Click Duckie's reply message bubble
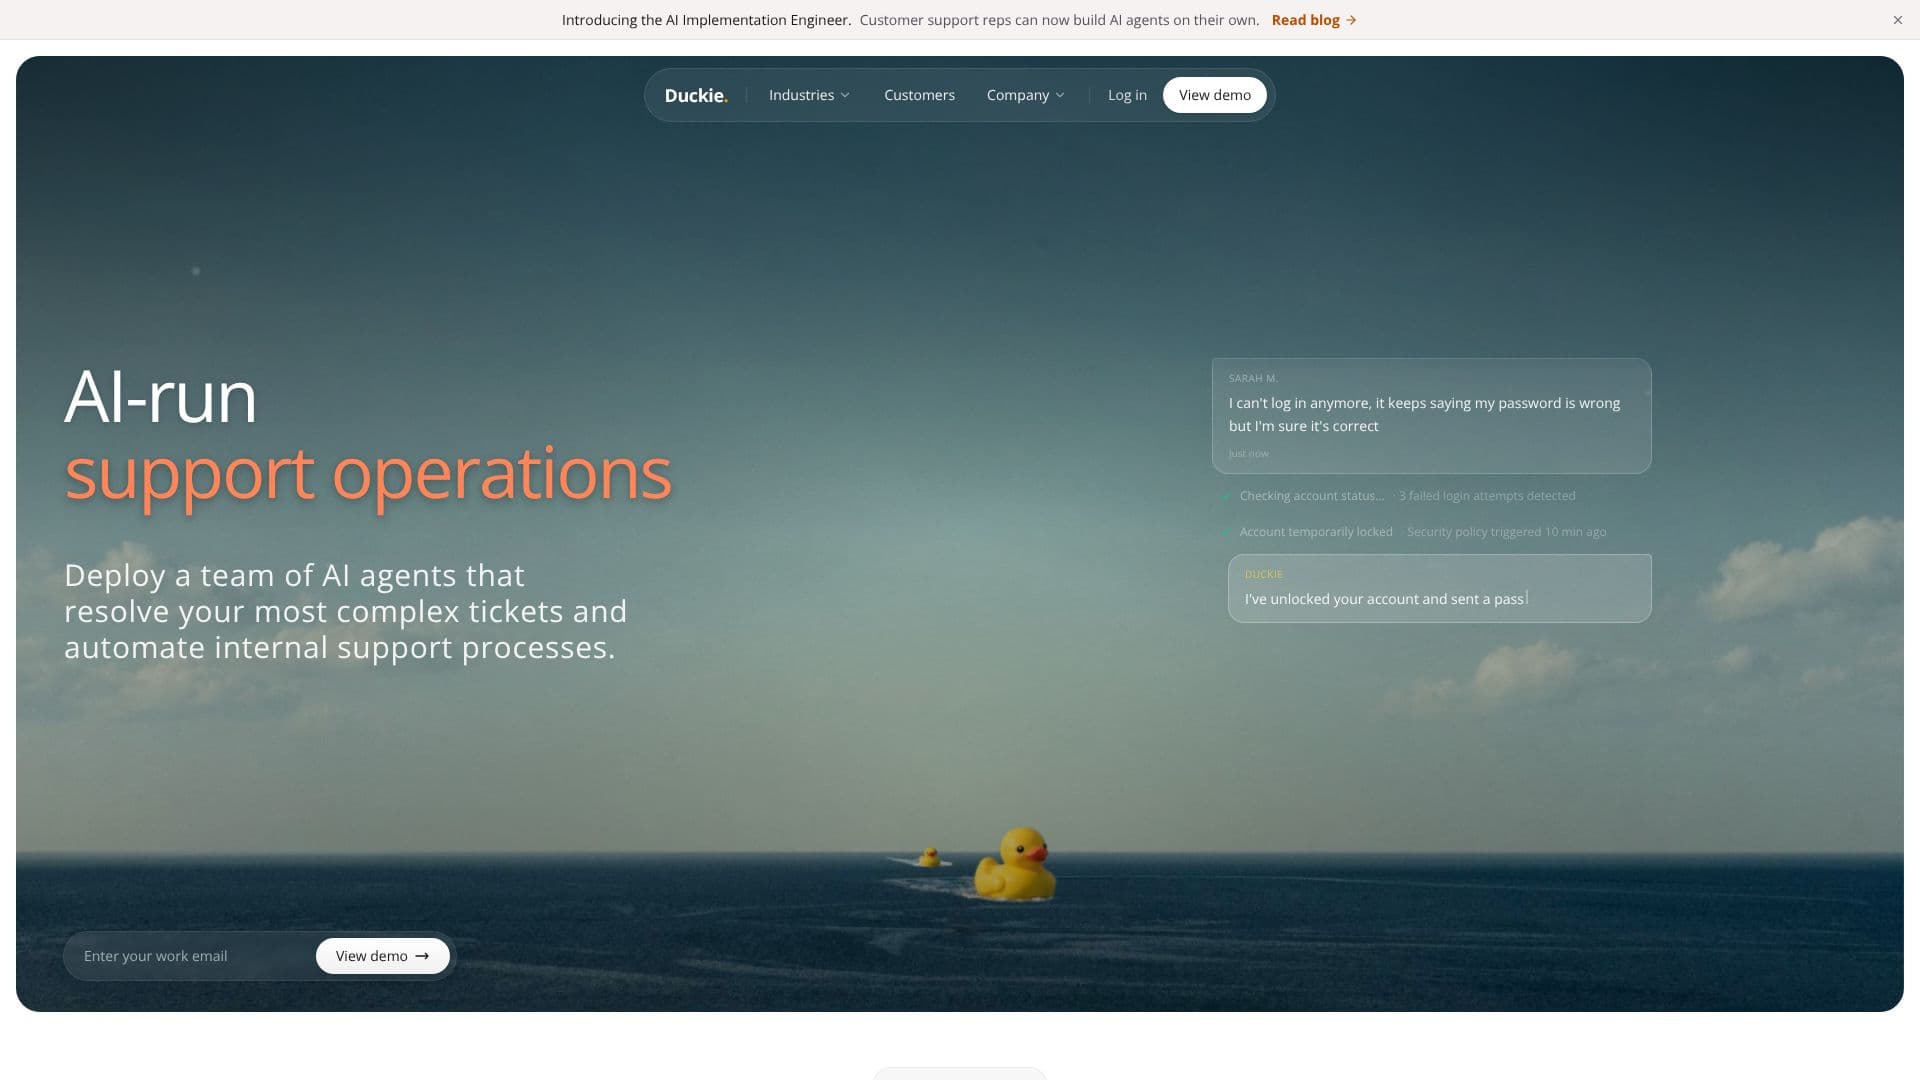Image resolution: width=1920 pixels, height=1080 pixels. [1439, 588]
